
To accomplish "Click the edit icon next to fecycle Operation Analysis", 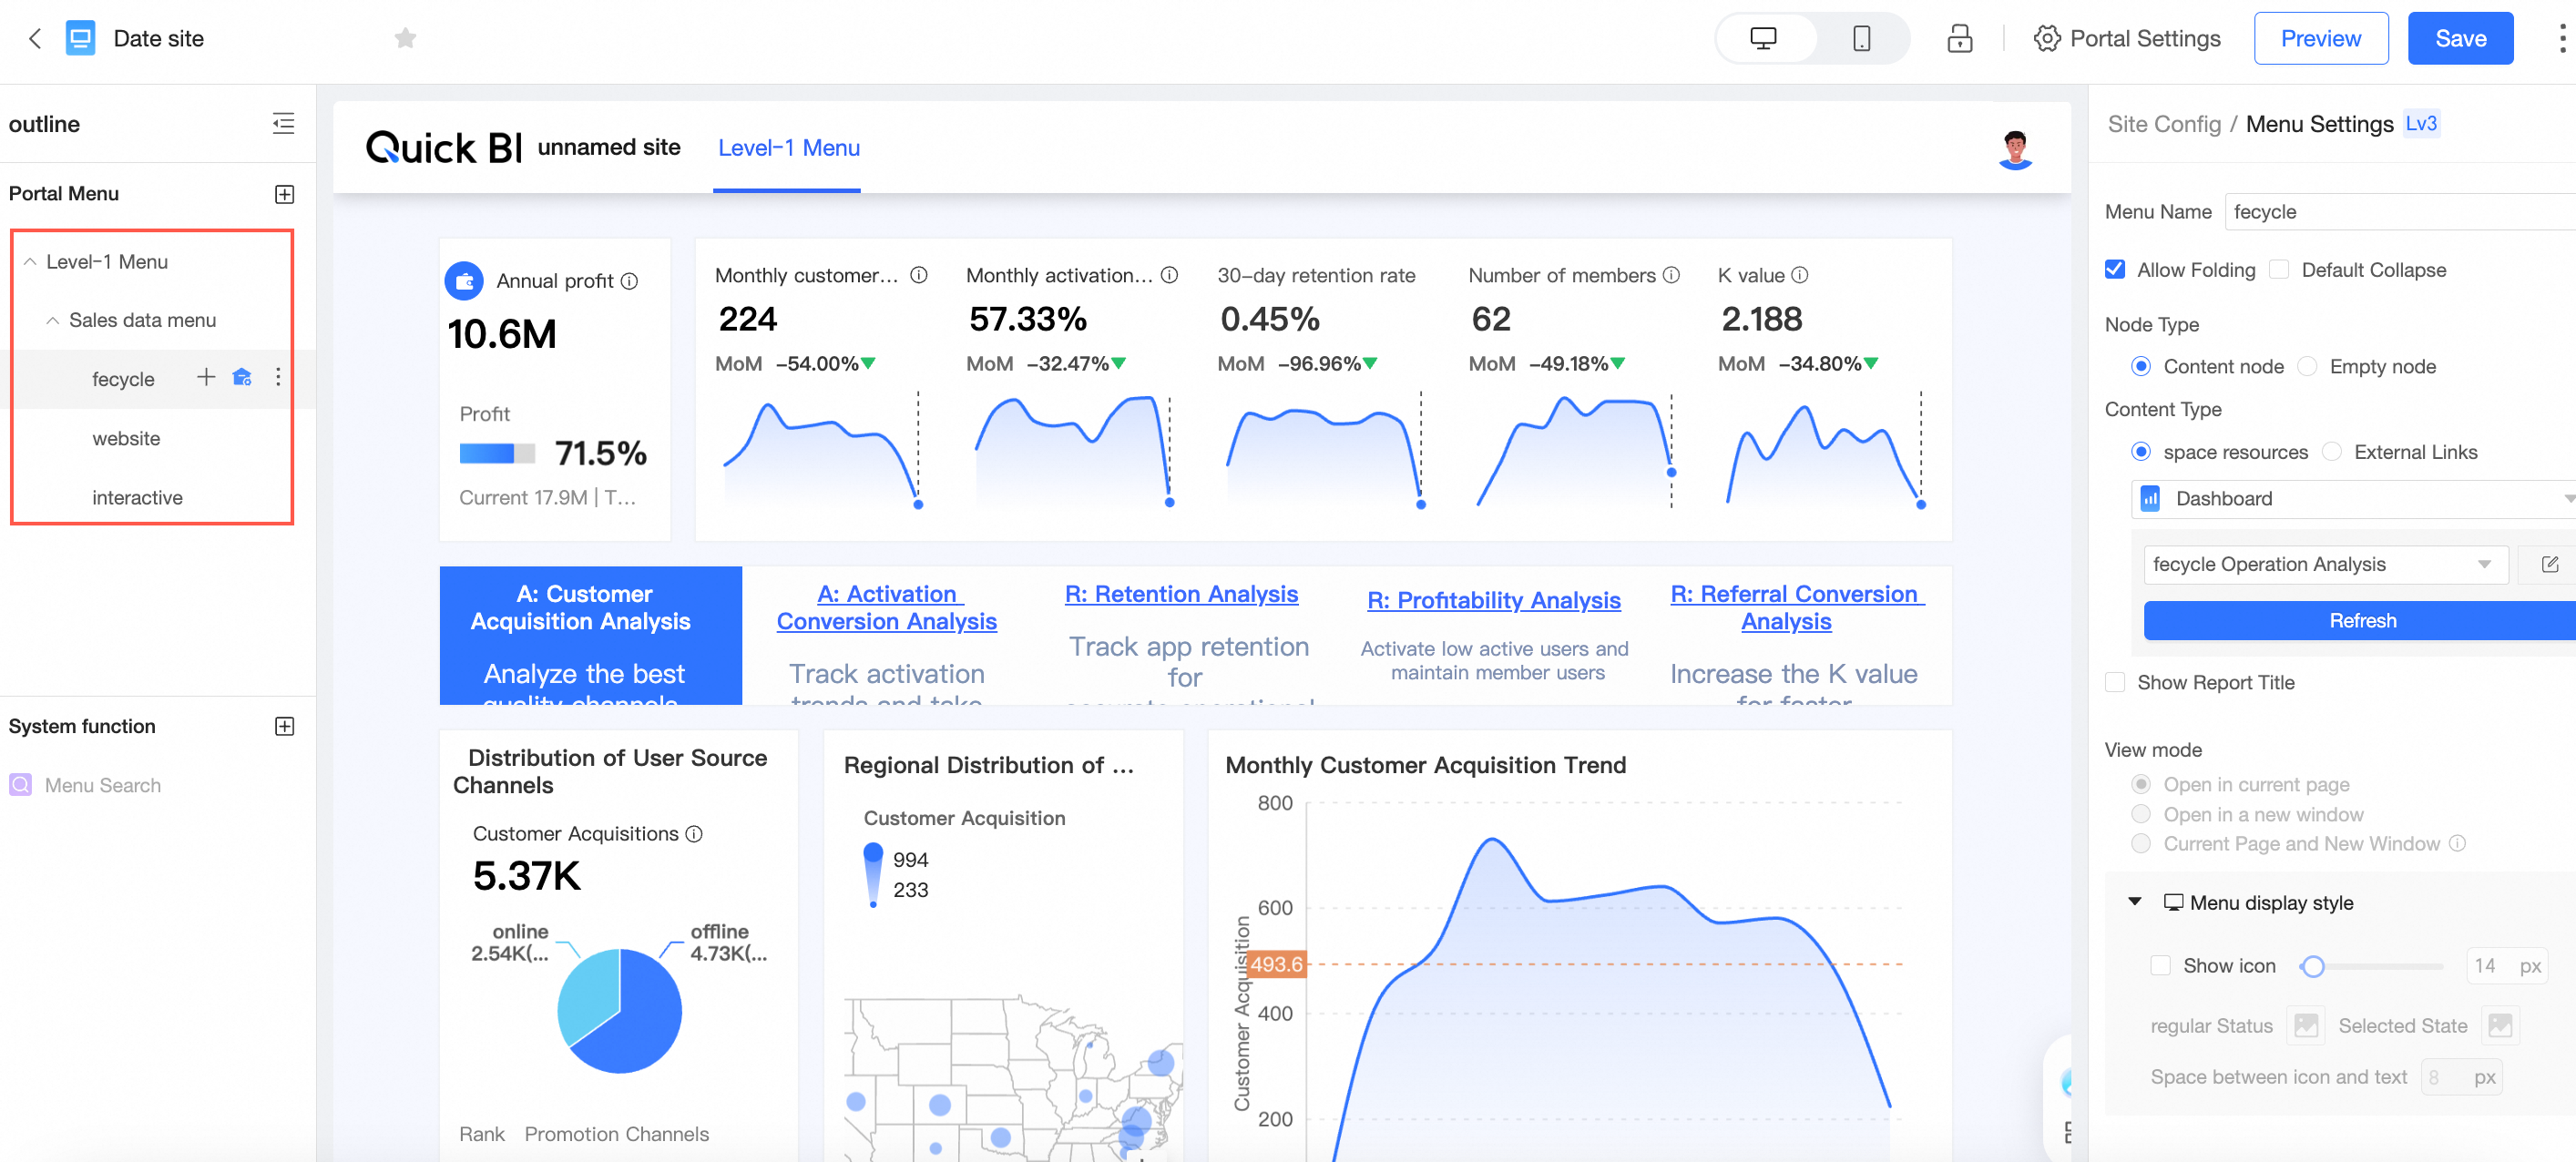I will click(x=2549, y=565).
